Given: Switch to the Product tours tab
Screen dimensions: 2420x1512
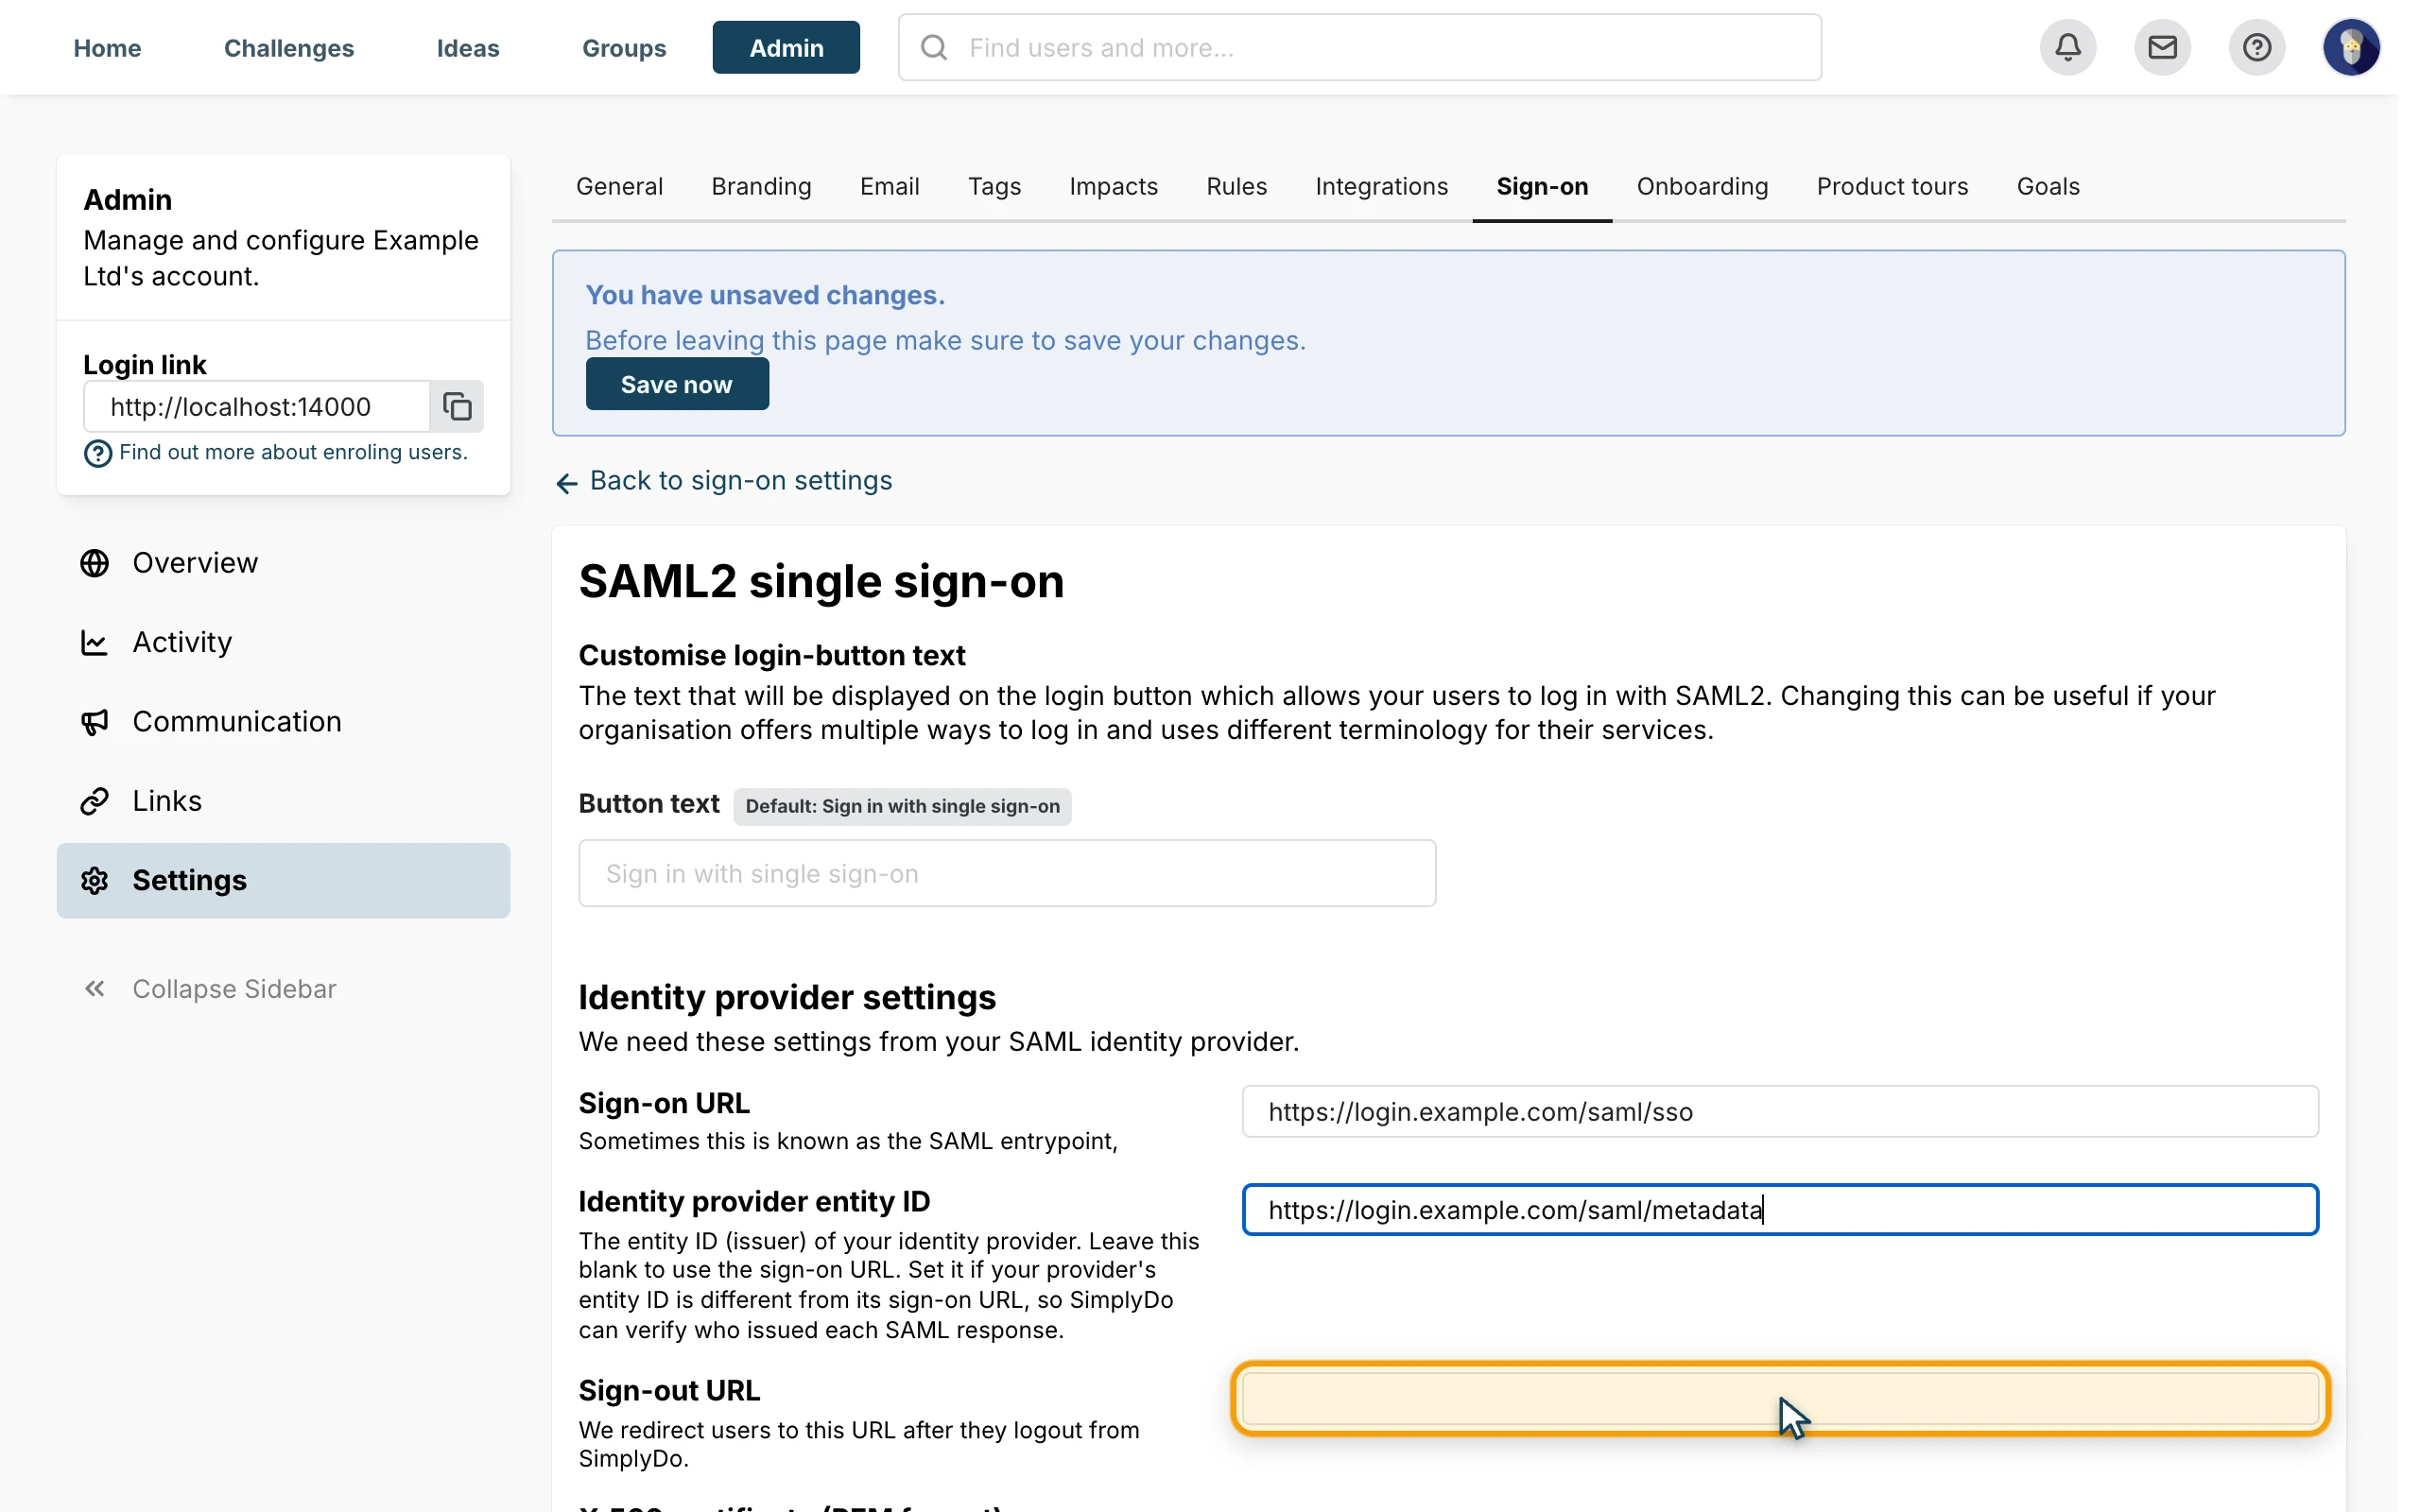Looking at the screenshot, I should [1892, 187].
